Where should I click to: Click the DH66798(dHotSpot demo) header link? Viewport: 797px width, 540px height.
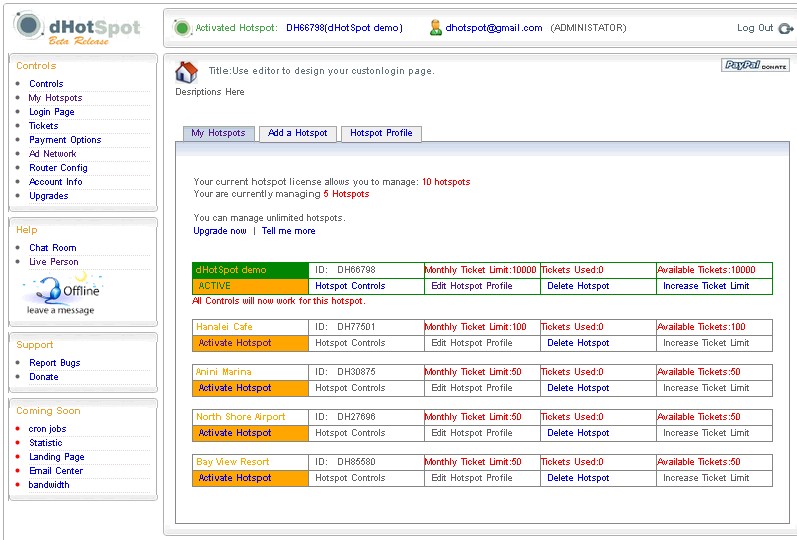pos(345,28)
